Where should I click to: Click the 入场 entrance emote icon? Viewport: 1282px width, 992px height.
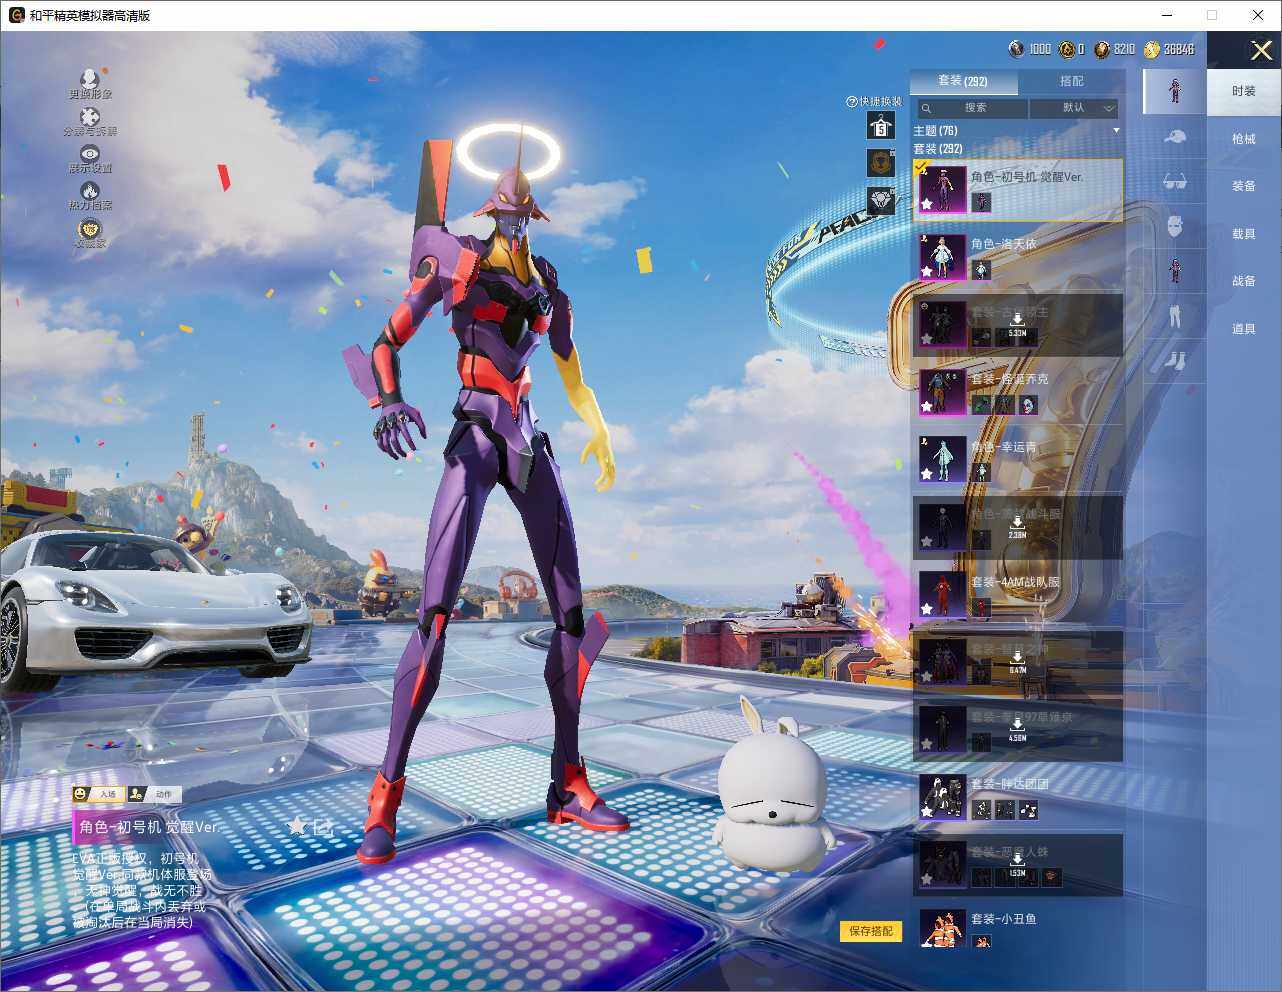point(97,794)
